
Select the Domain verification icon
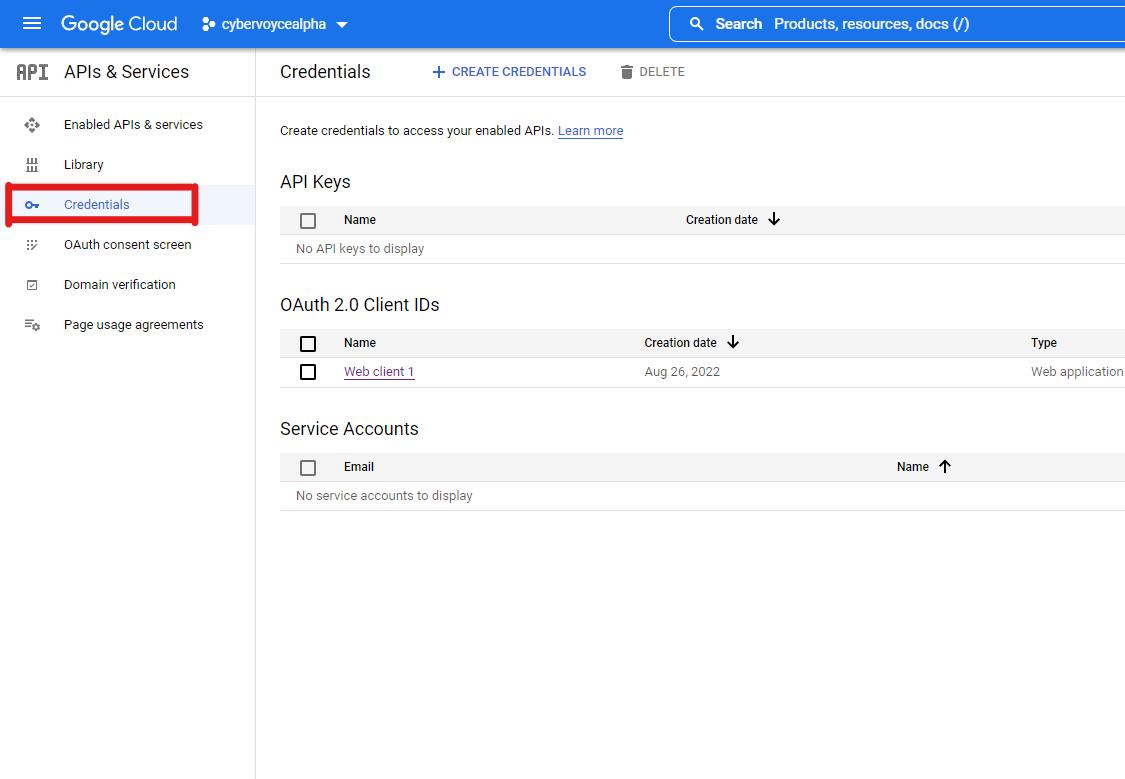[x=31, y=284]
